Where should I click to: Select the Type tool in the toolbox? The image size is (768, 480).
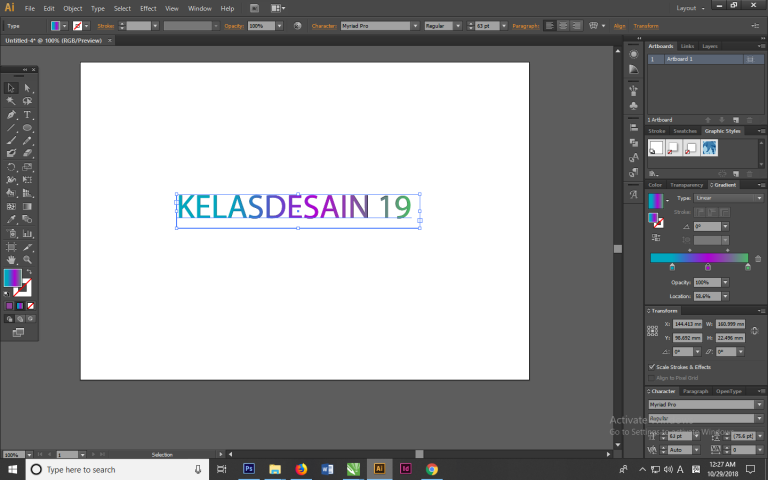click(28, 115)
